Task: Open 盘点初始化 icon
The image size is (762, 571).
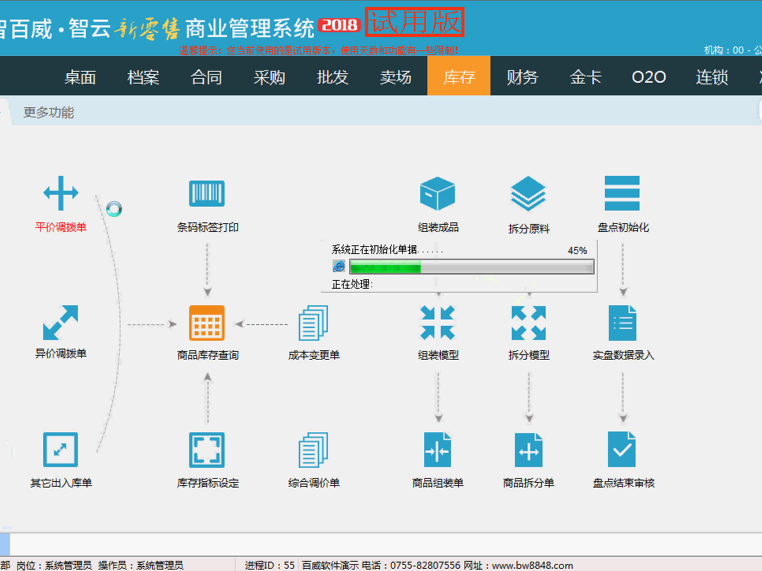Action: point(622,194)
